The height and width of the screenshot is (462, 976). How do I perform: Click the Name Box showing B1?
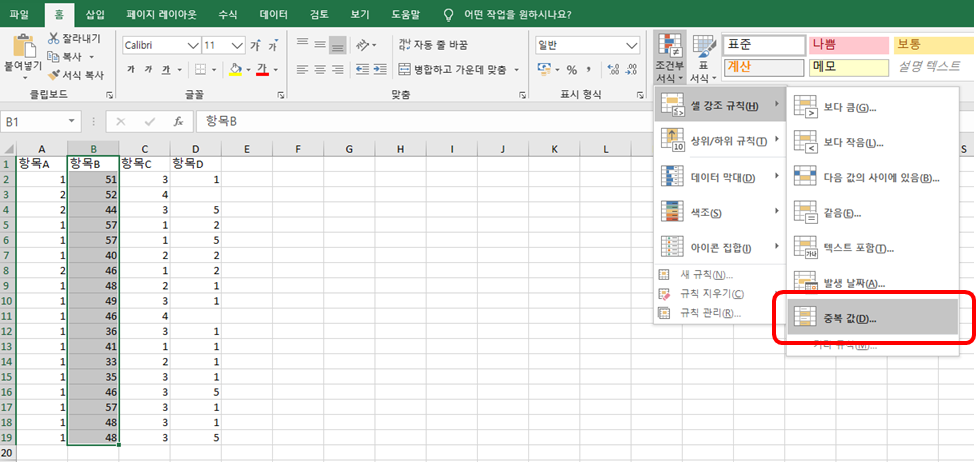[40, 121]
